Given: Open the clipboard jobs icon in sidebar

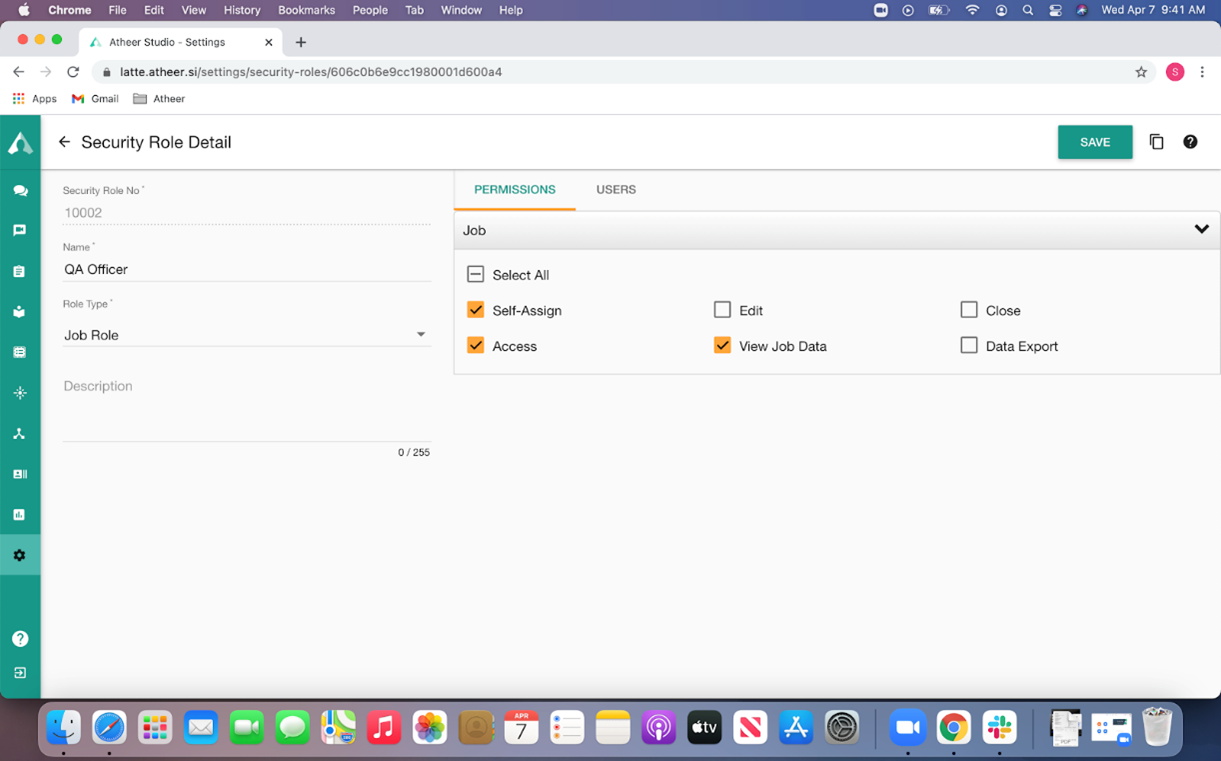Looking at the screenshot, I should [x=20, y=271].
